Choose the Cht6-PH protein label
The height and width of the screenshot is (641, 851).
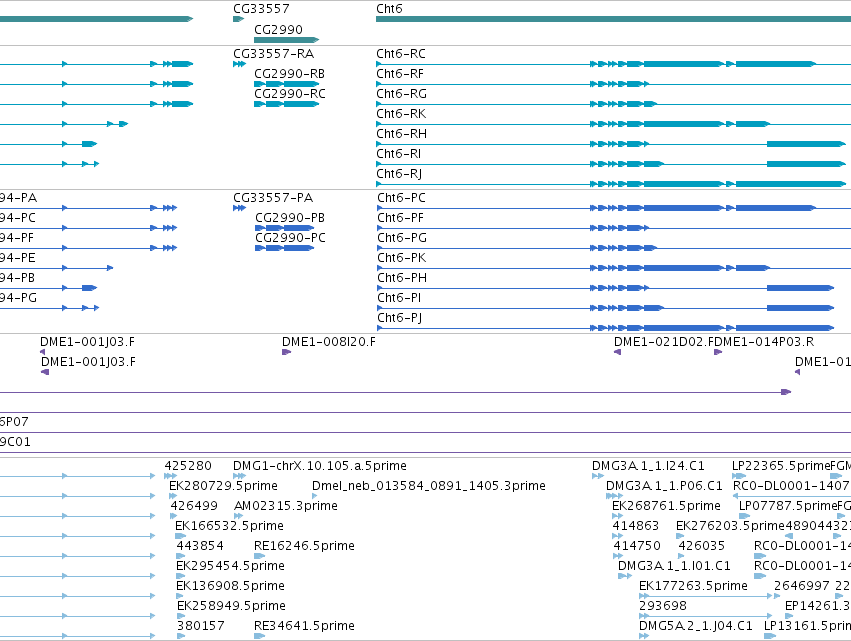[x=402, y=278]
